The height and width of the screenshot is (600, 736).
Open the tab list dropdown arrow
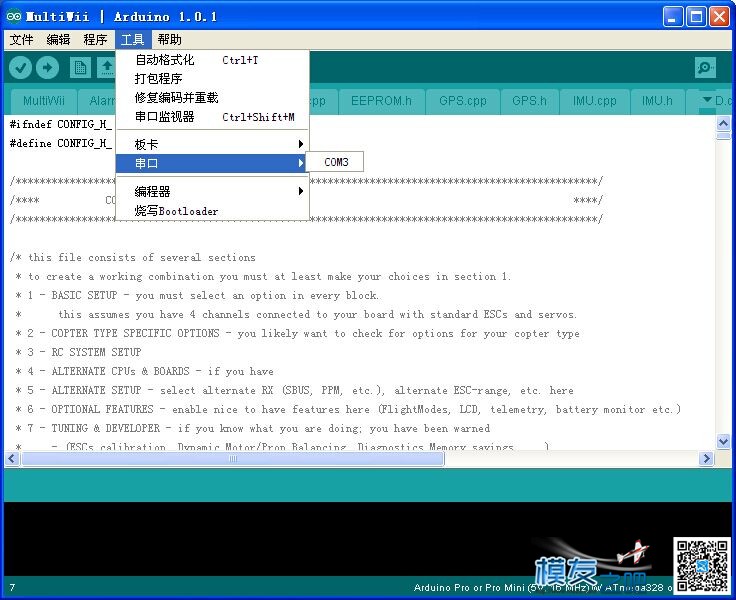click(707, 100)
